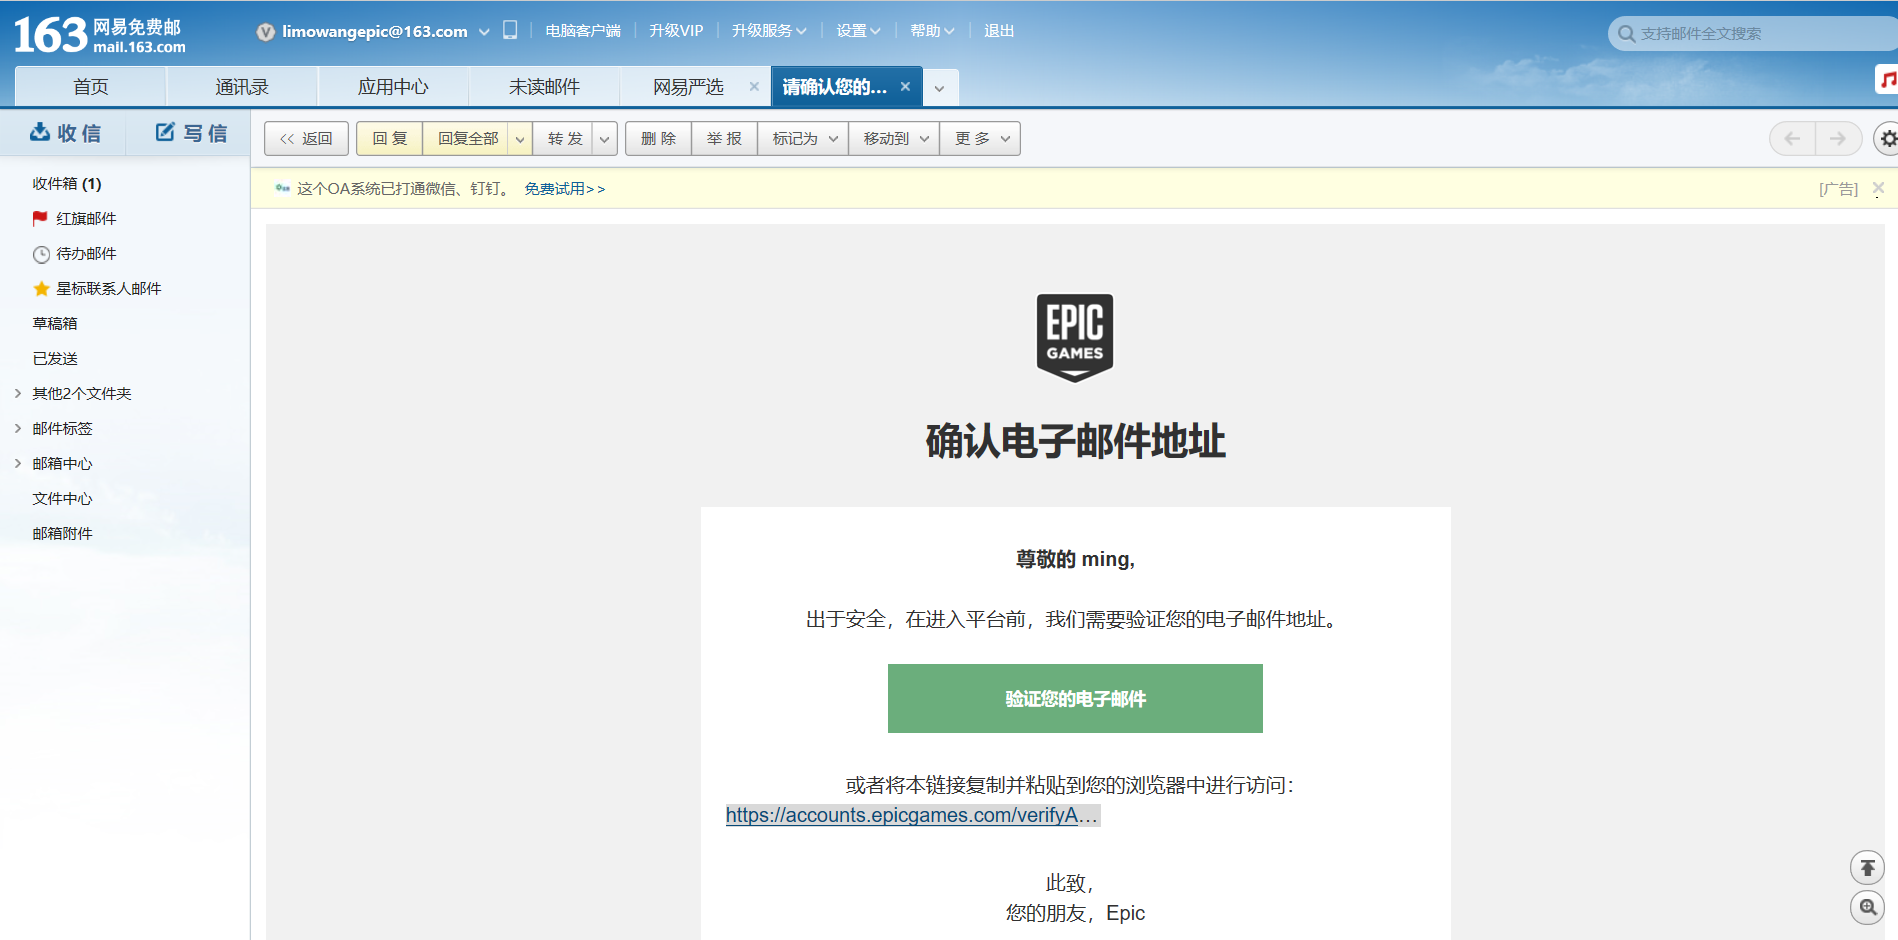The height and width of the screenshot is (940, 1898).
Task: Close the ad banner with X icon
Action: click(x=1878, y=188)
